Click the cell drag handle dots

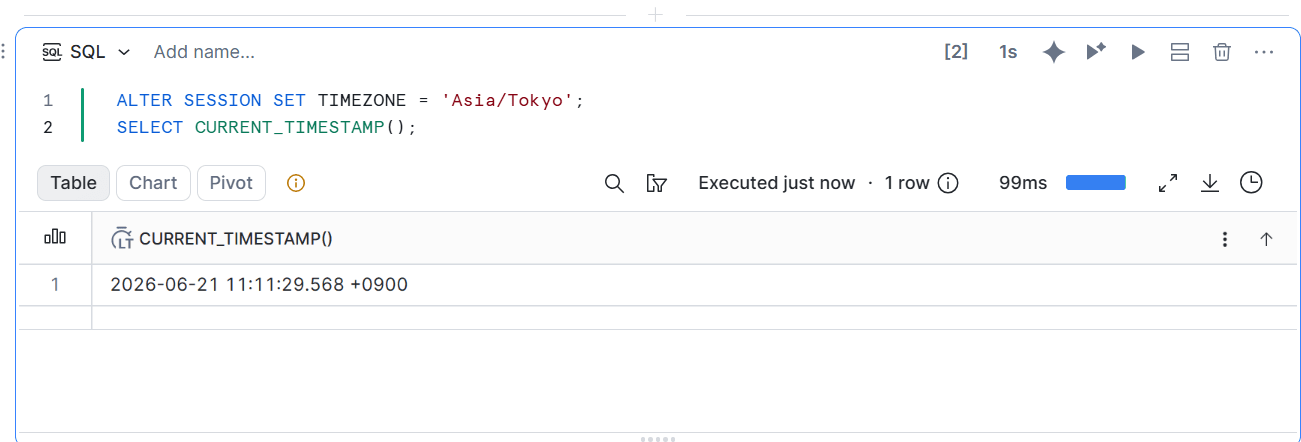pyautogui.click(x=4, y=52)
